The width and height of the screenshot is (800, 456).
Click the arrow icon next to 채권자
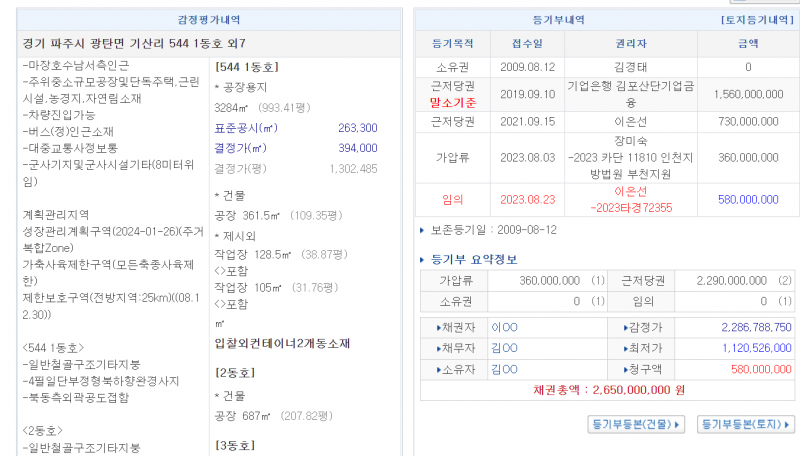438,327
